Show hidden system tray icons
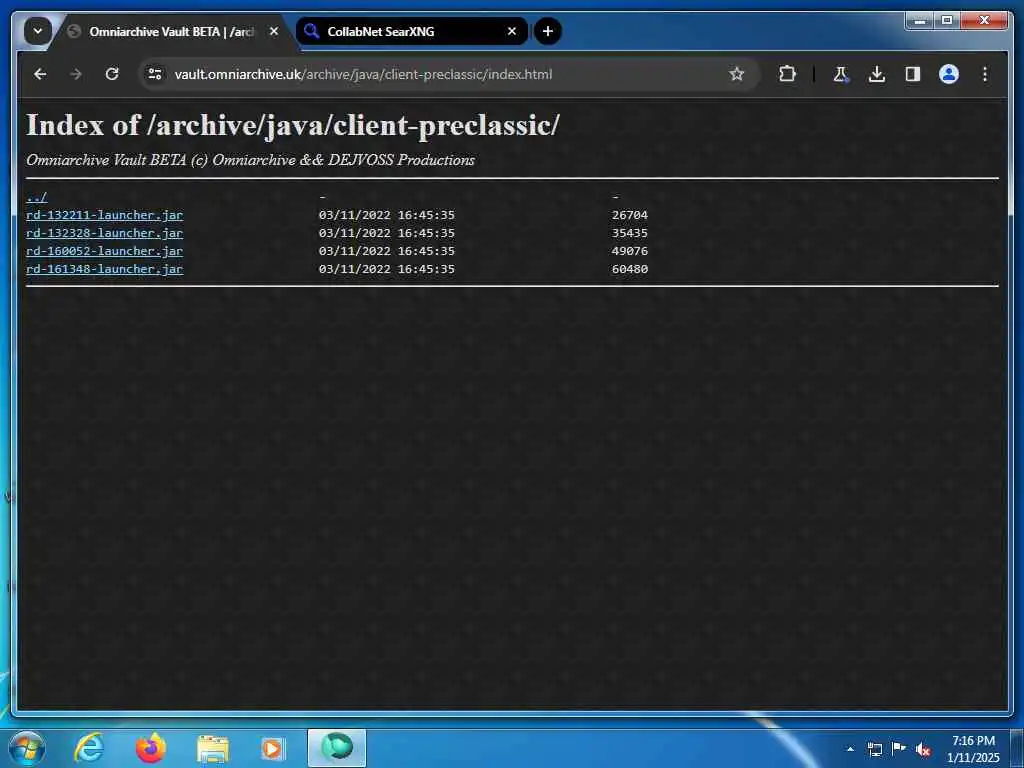The width and height of the screenshot is (1024, 768). pos(850,749)
